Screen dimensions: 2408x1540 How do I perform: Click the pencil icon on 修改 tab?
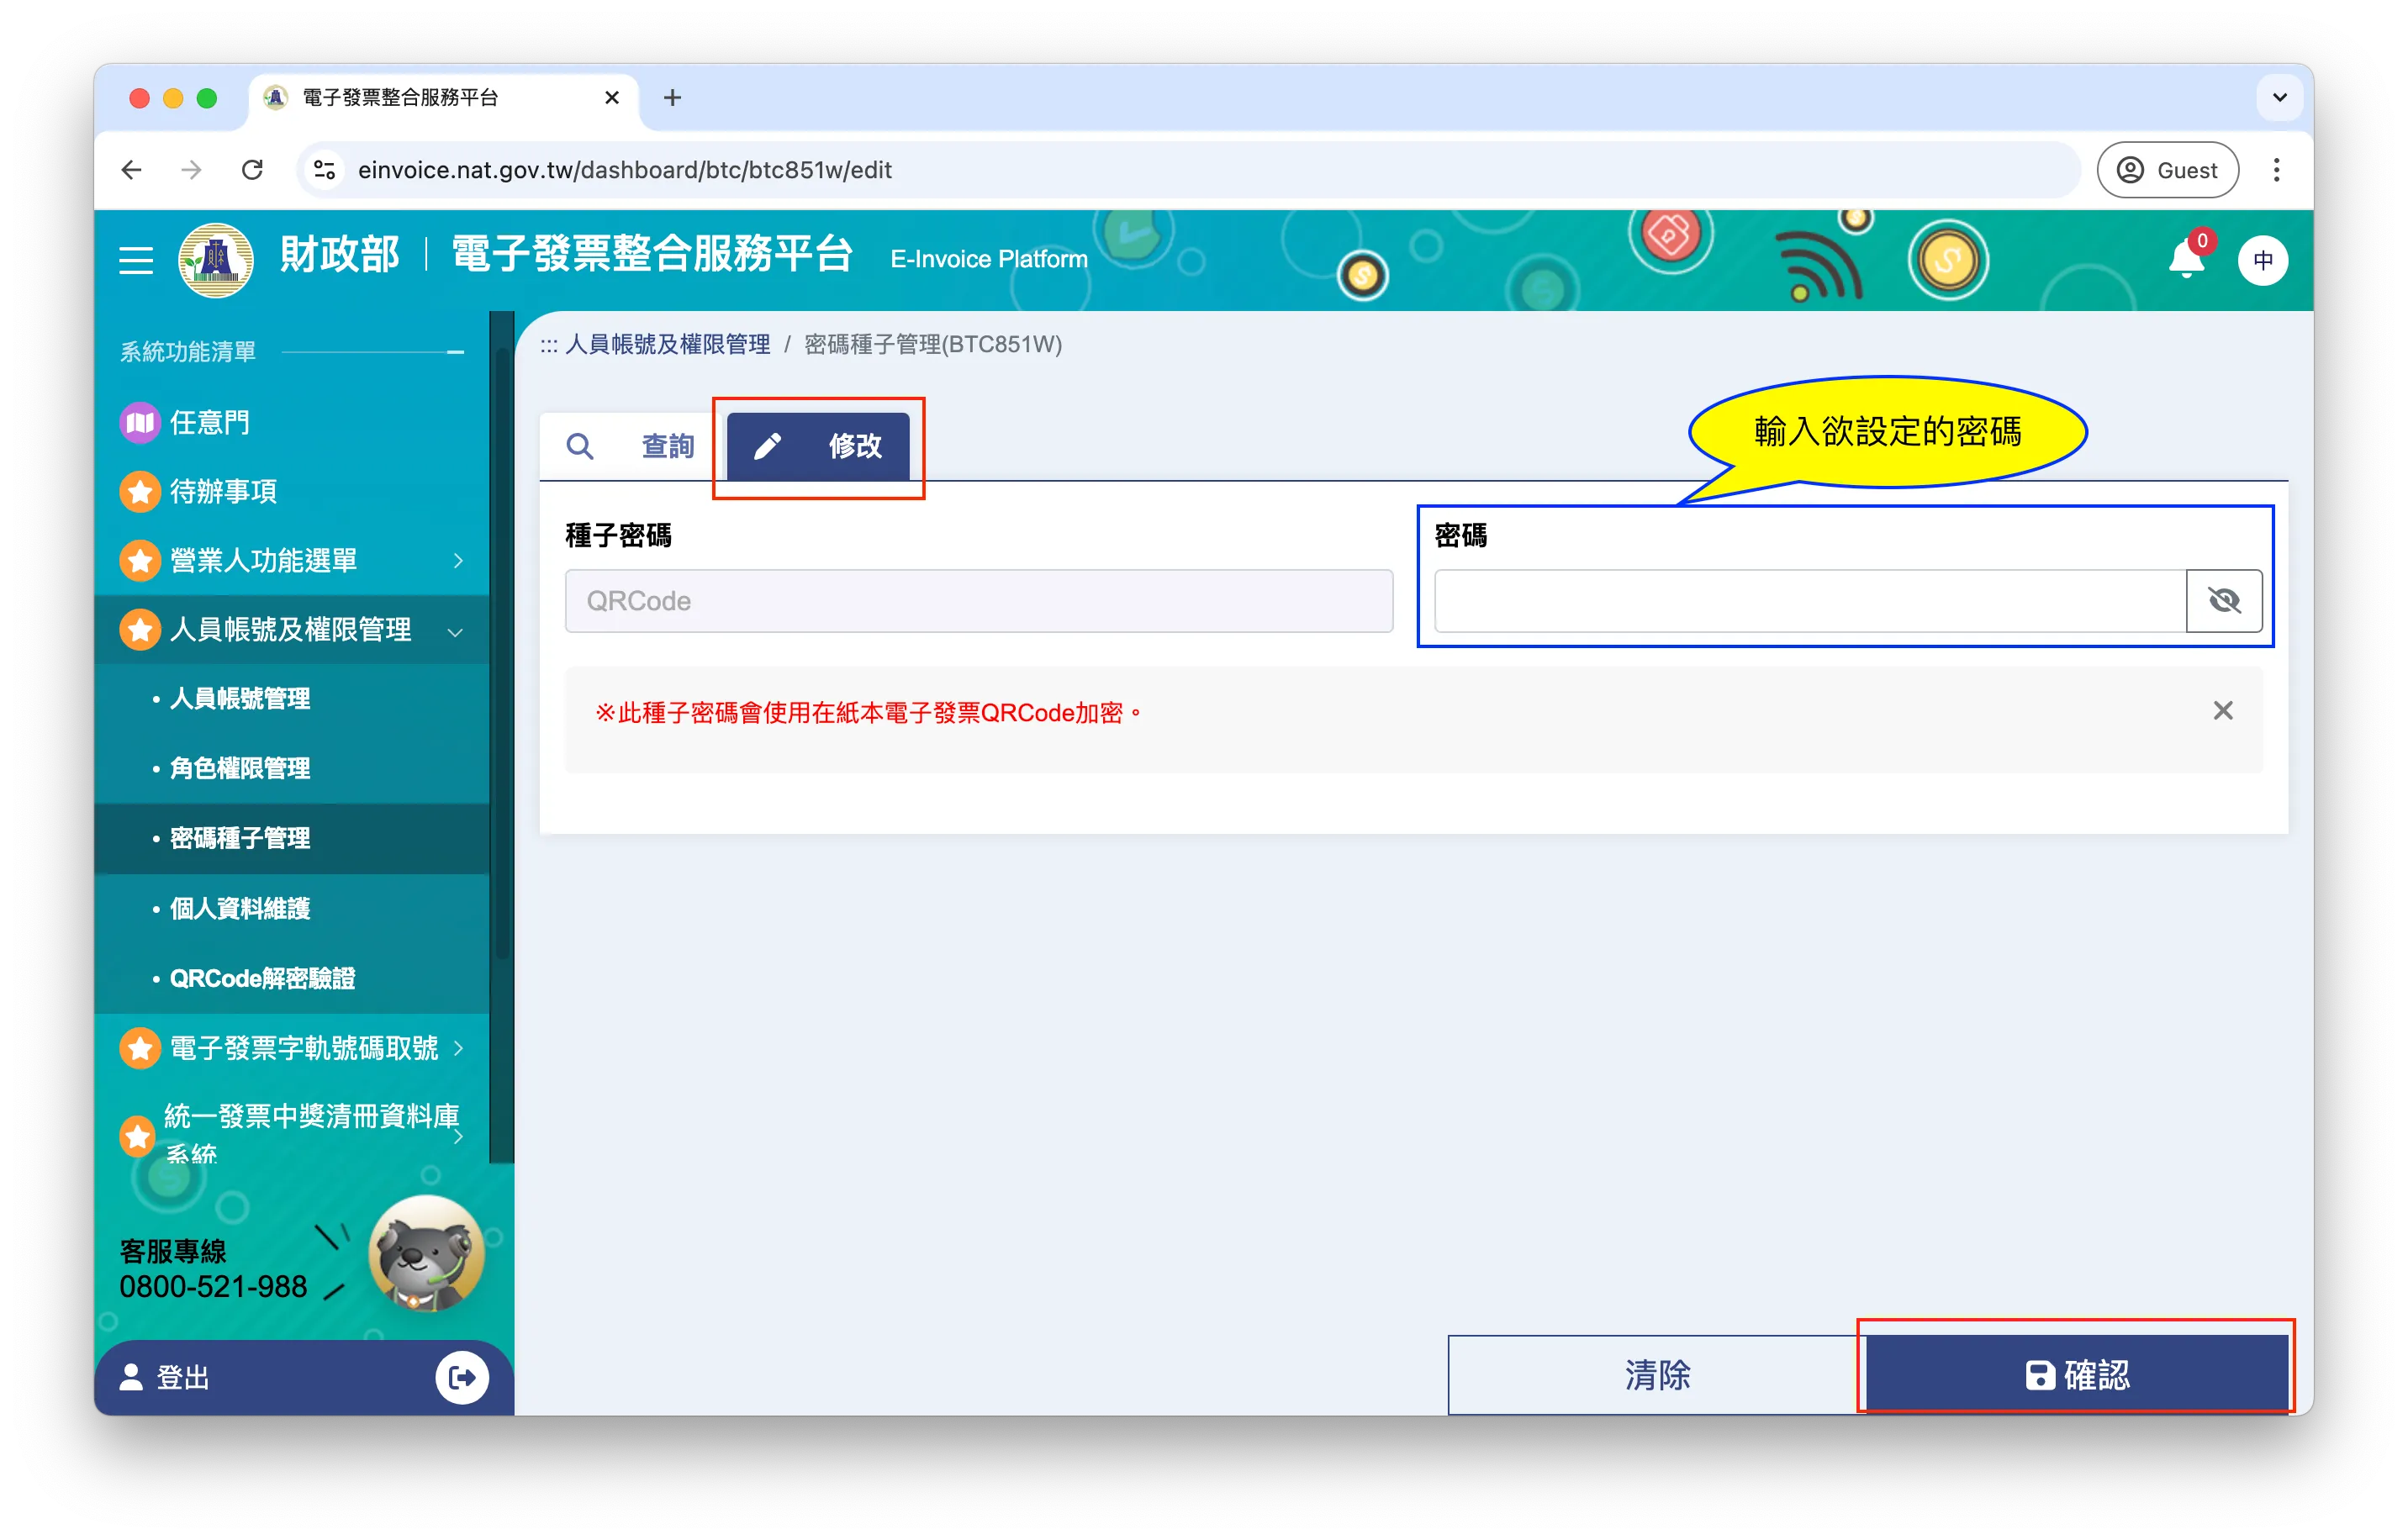click(x=767, y=446)
